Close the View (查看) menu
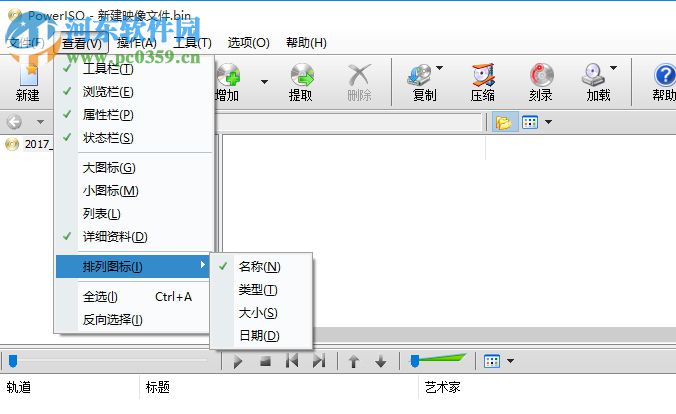676x414 pixels. (82, 43)
